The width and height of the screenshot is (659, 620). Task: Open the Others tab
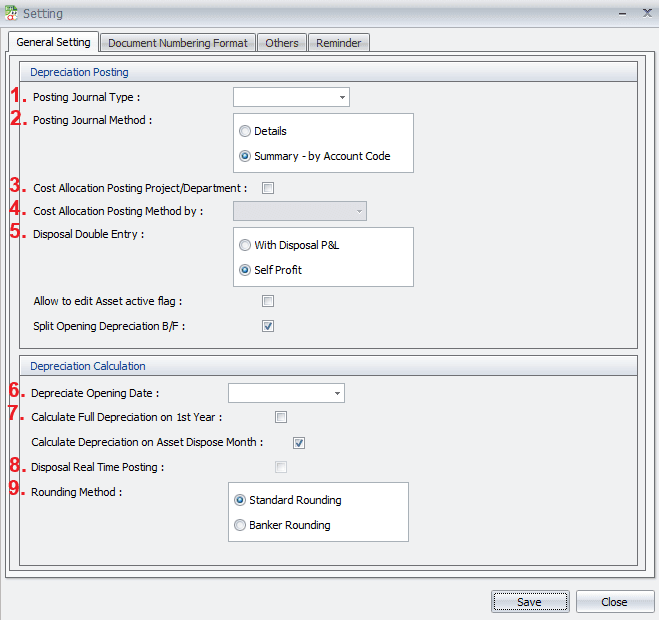(282, 43)
